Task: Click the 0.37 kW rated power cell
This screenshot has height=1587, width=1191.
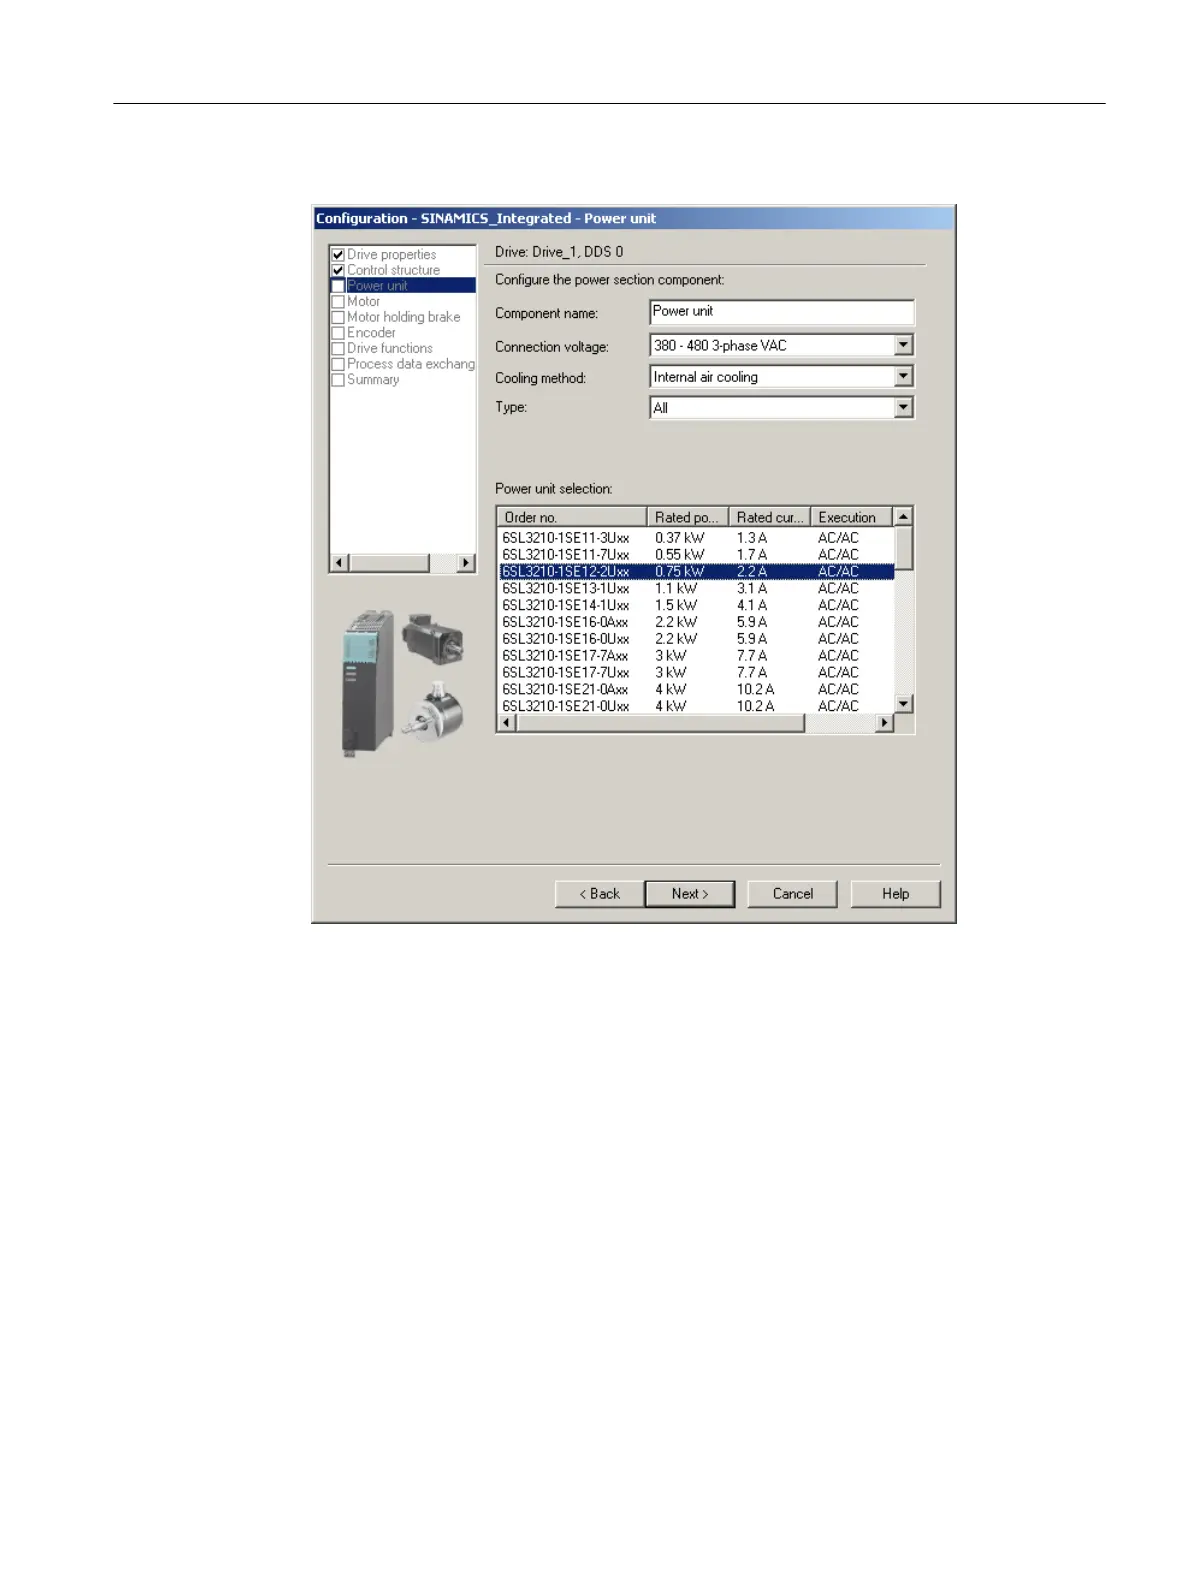Action: click(x=680, y=538)
